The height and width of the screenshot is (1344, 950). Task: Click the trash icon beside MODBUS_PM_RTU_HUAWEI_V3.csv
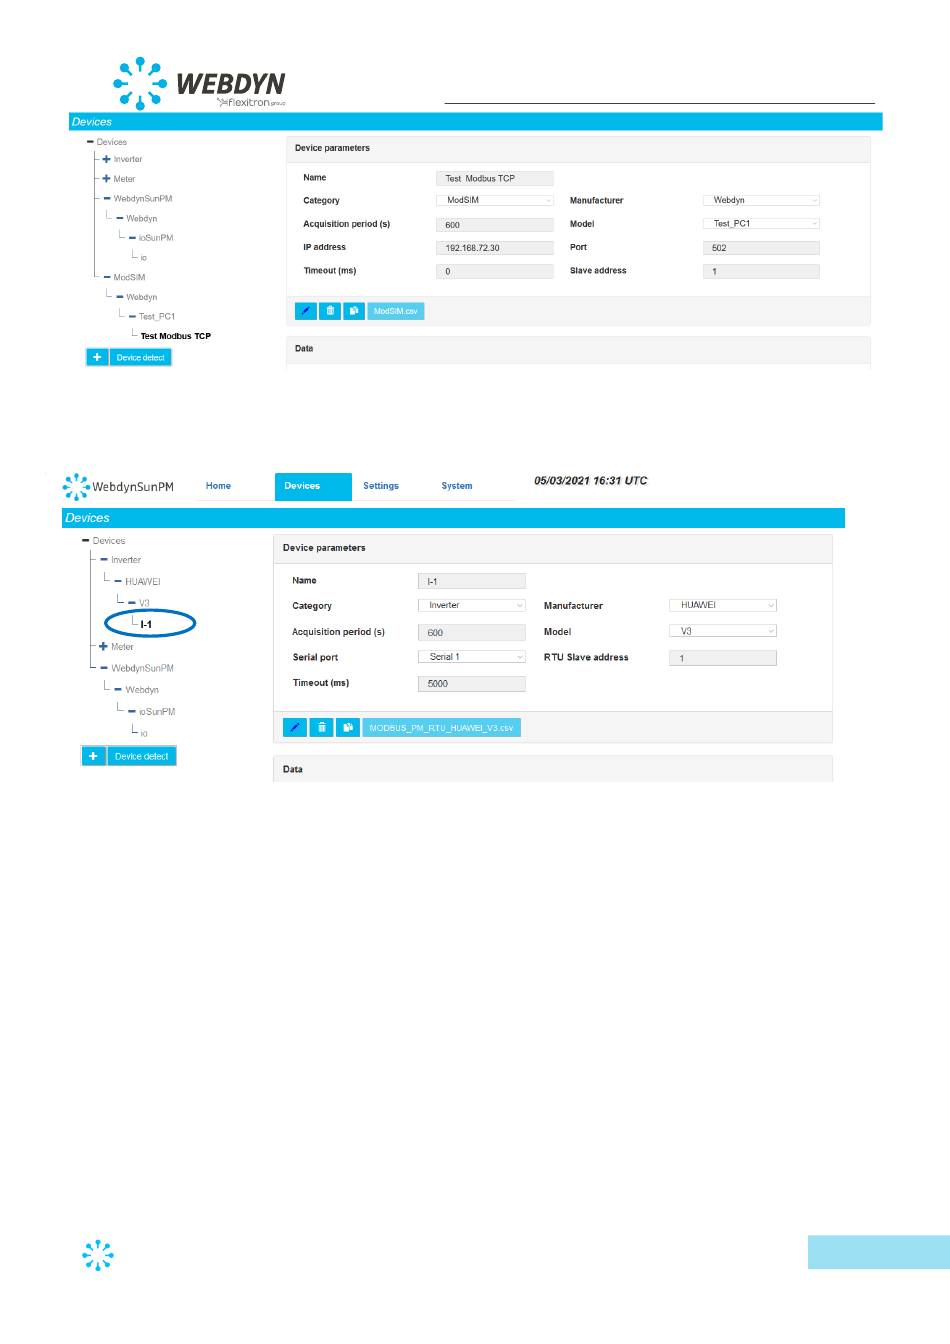(321, 728)
